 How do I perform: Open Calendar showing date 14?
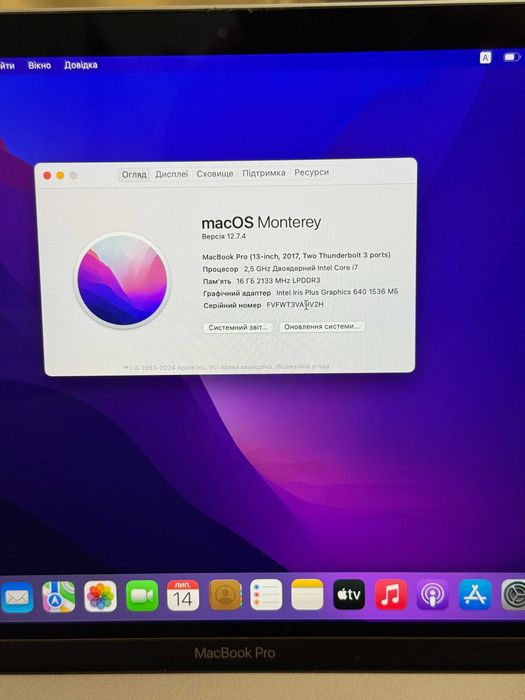coord(183,595)
